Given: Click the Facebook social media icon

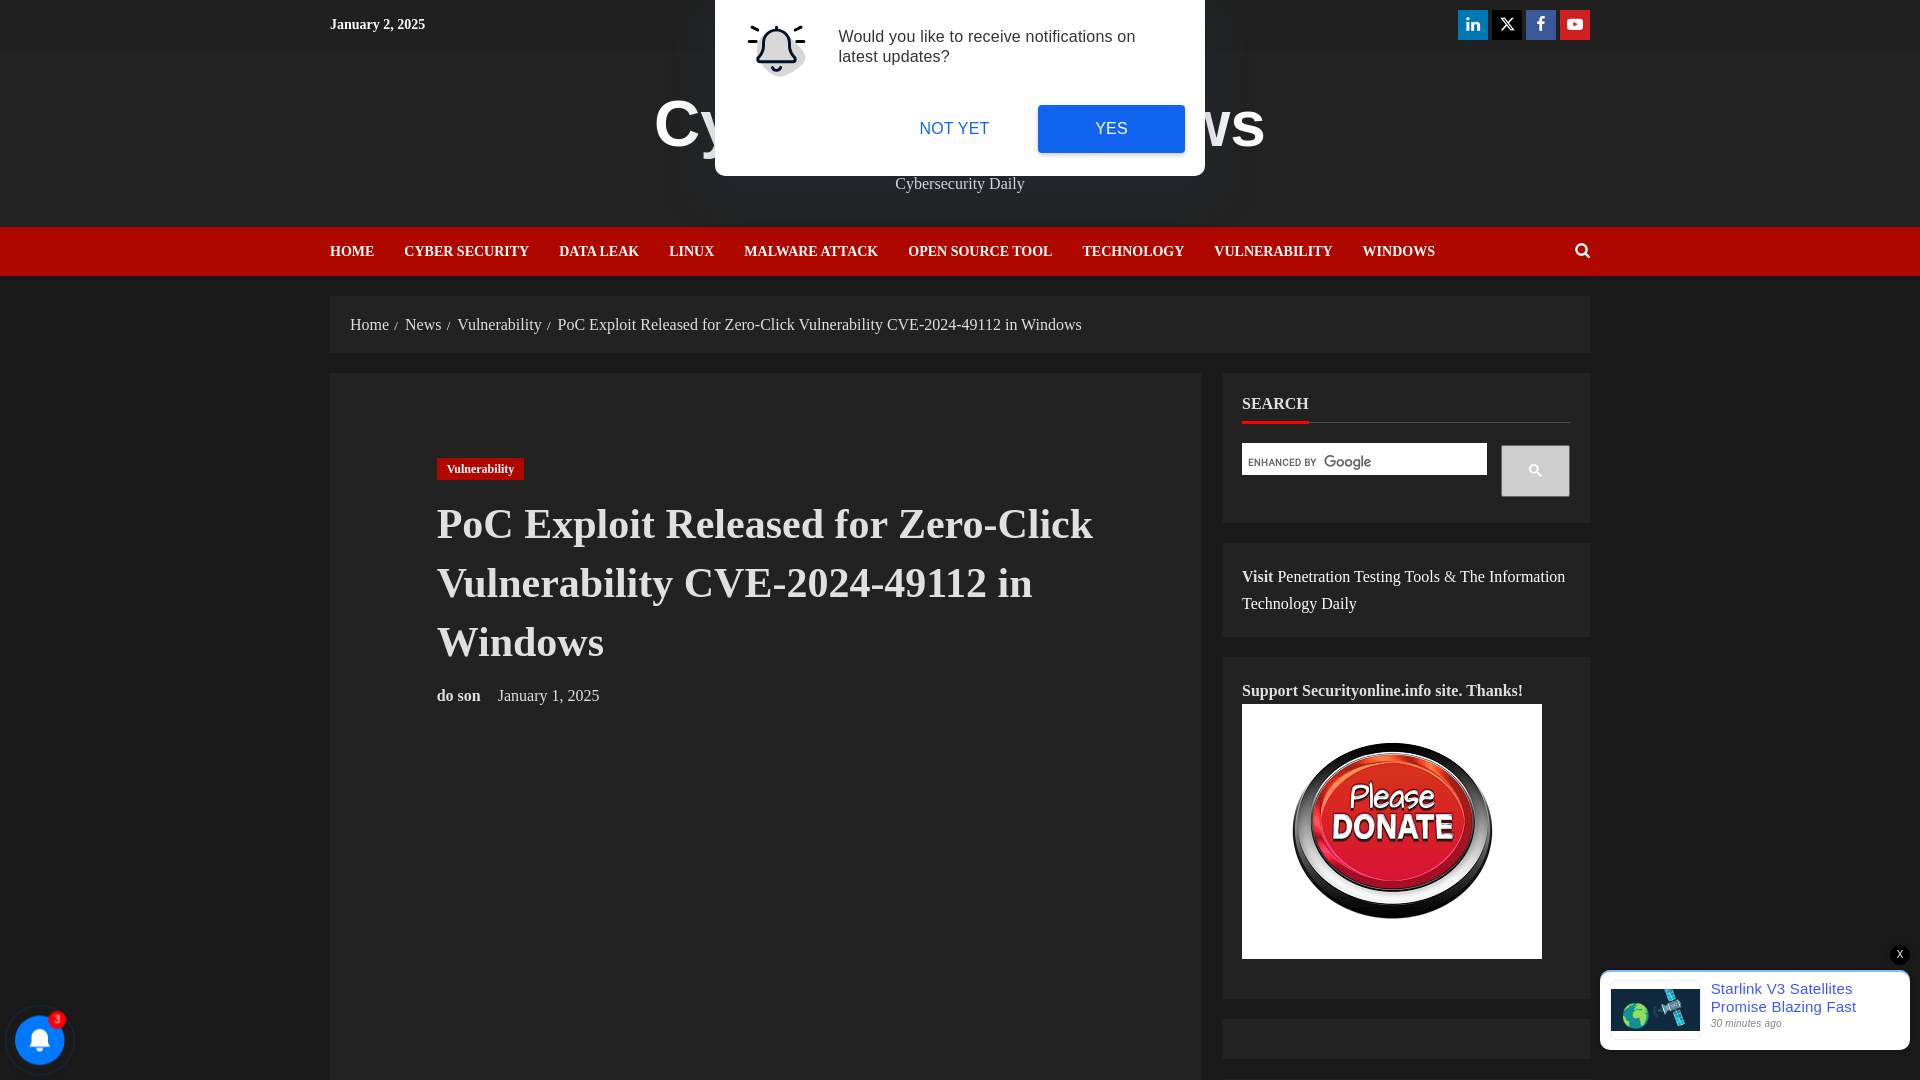Looking at the screenshot, I should 1540,25.
